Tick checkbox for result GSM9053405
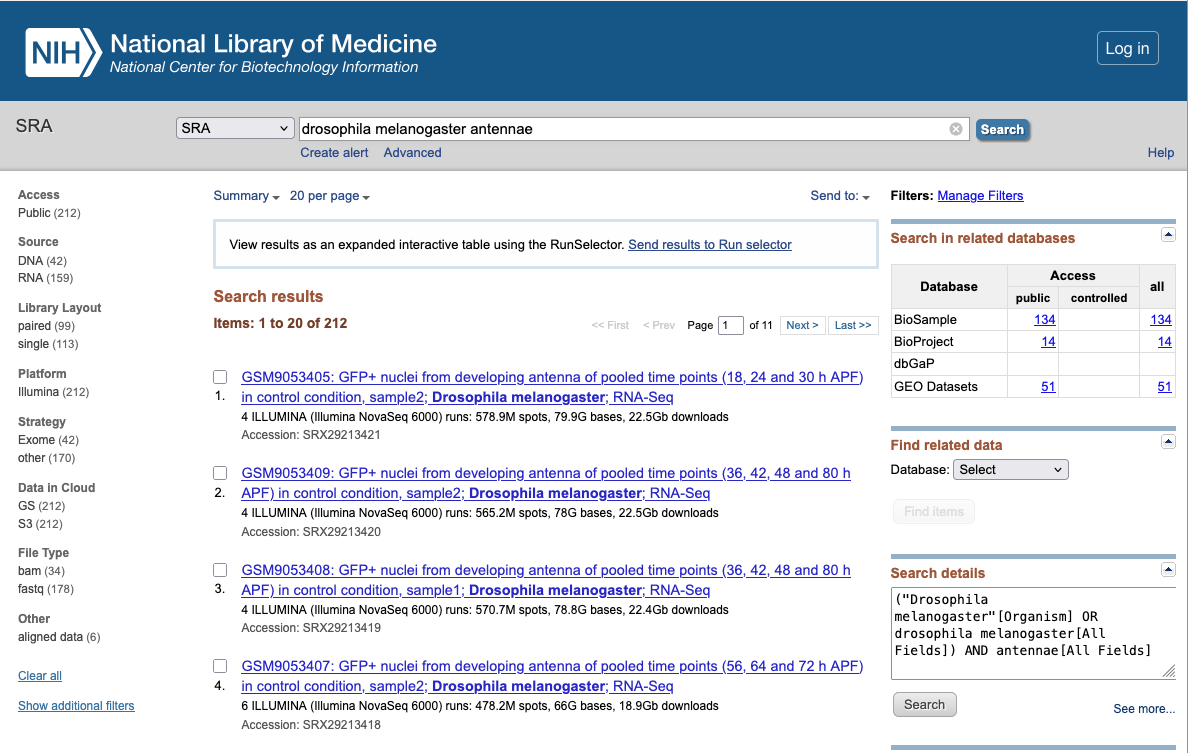 pos(220,378)
